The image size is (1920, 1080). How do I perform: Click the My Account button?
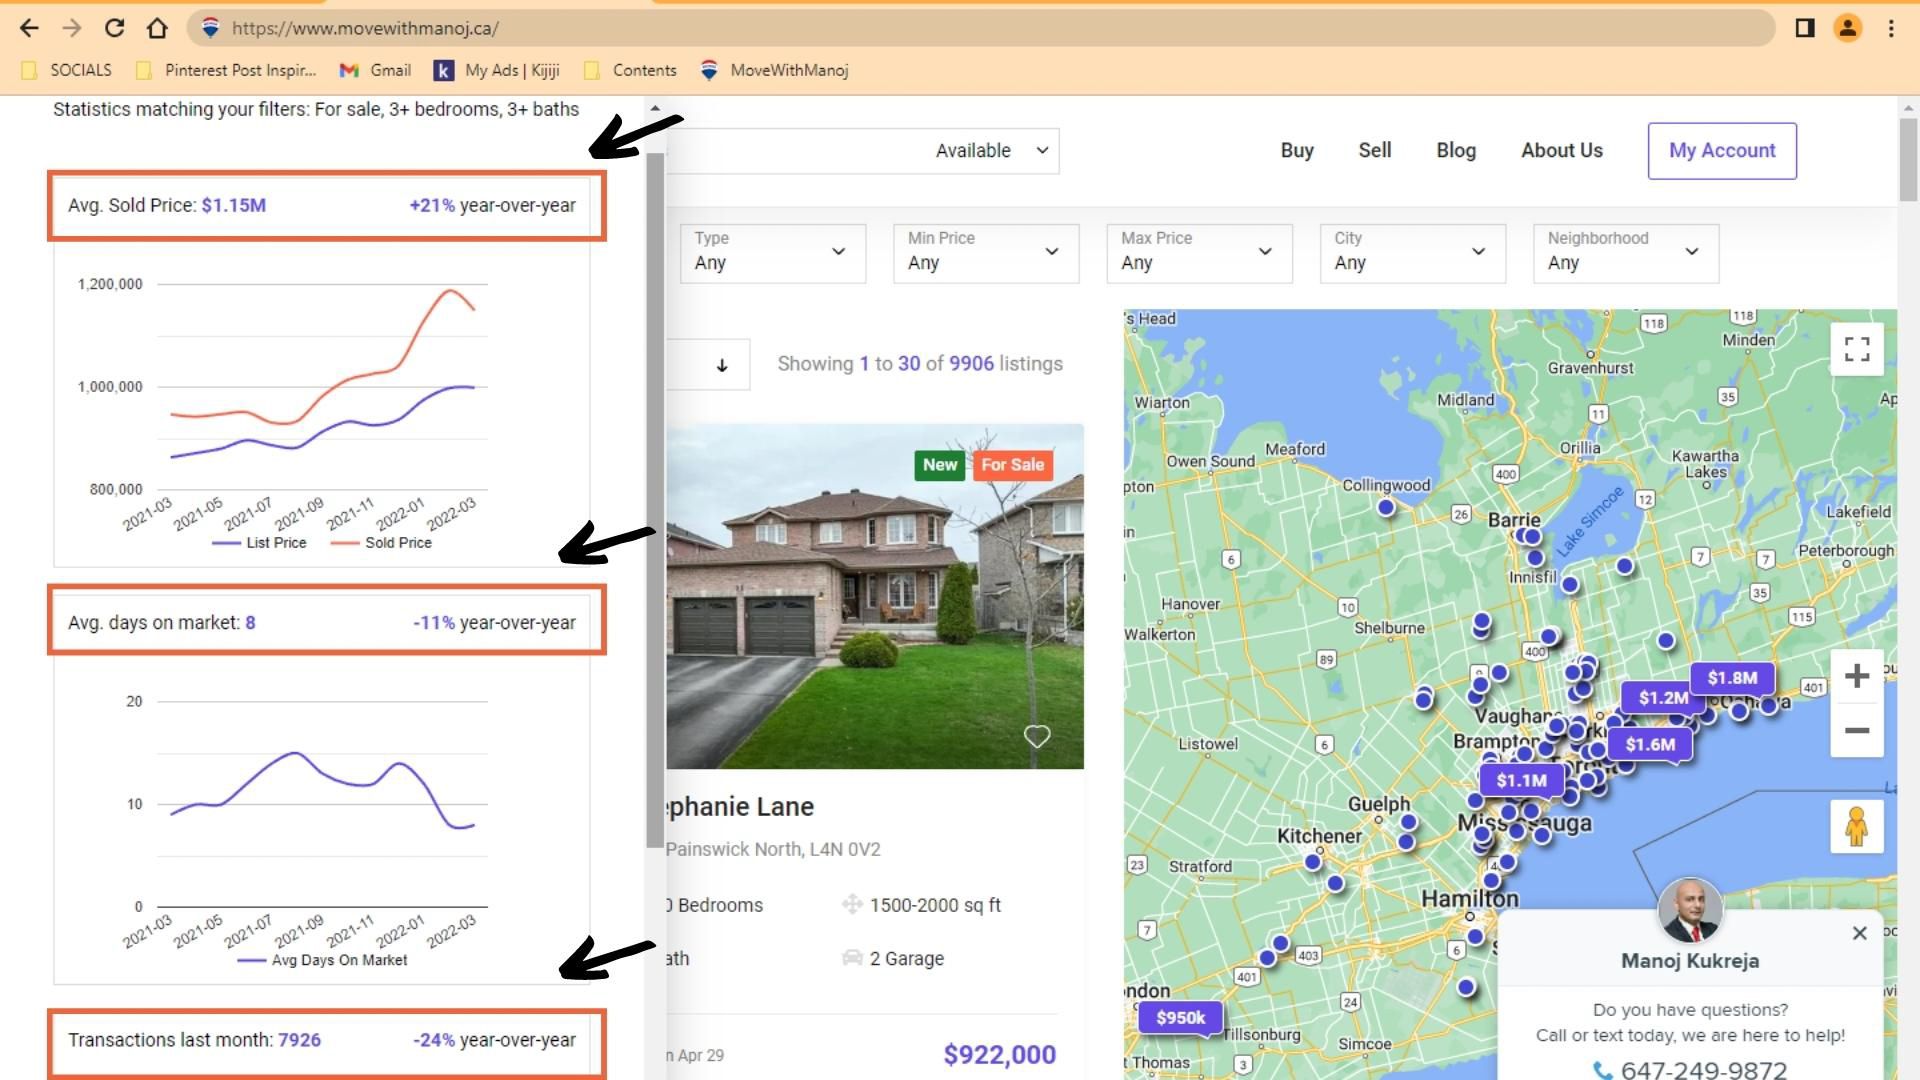point(1721,151)
